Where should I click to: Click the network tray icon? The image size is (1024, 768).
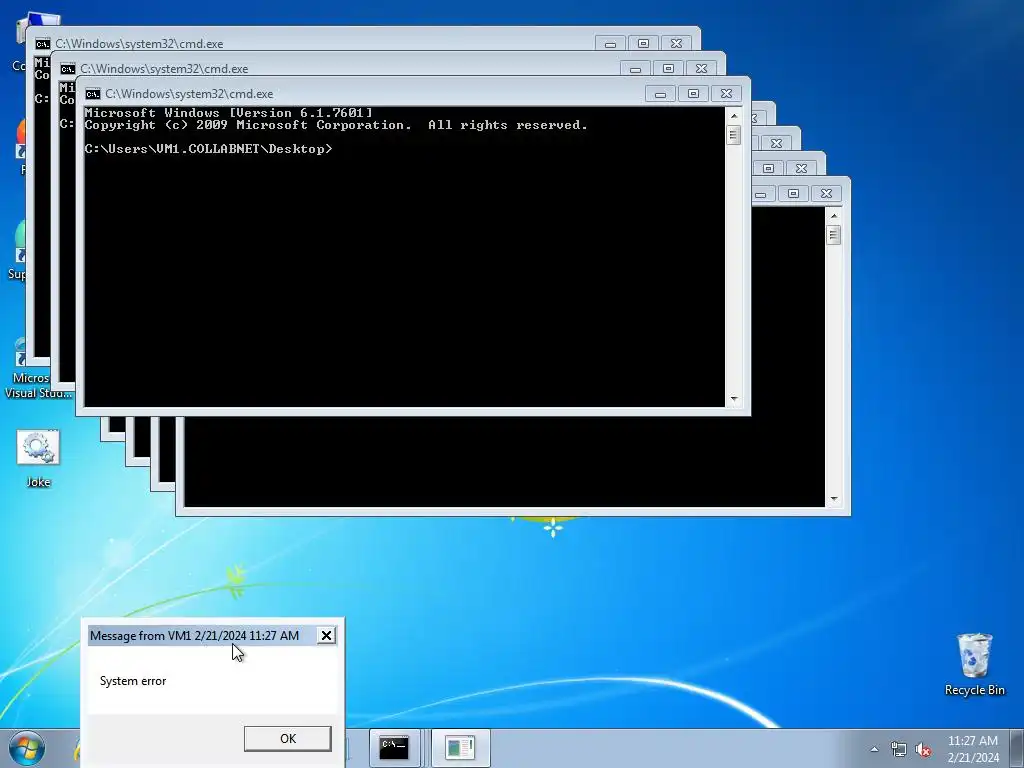click(x=899, y=750)
